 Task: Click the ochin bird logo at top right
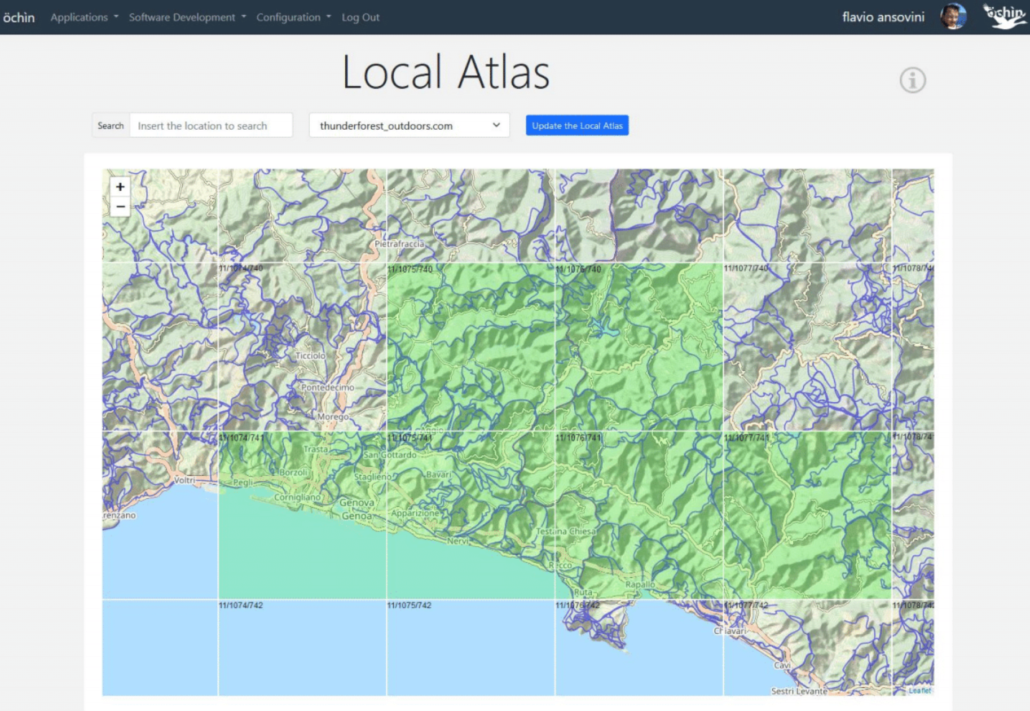tap(1003, 16)
